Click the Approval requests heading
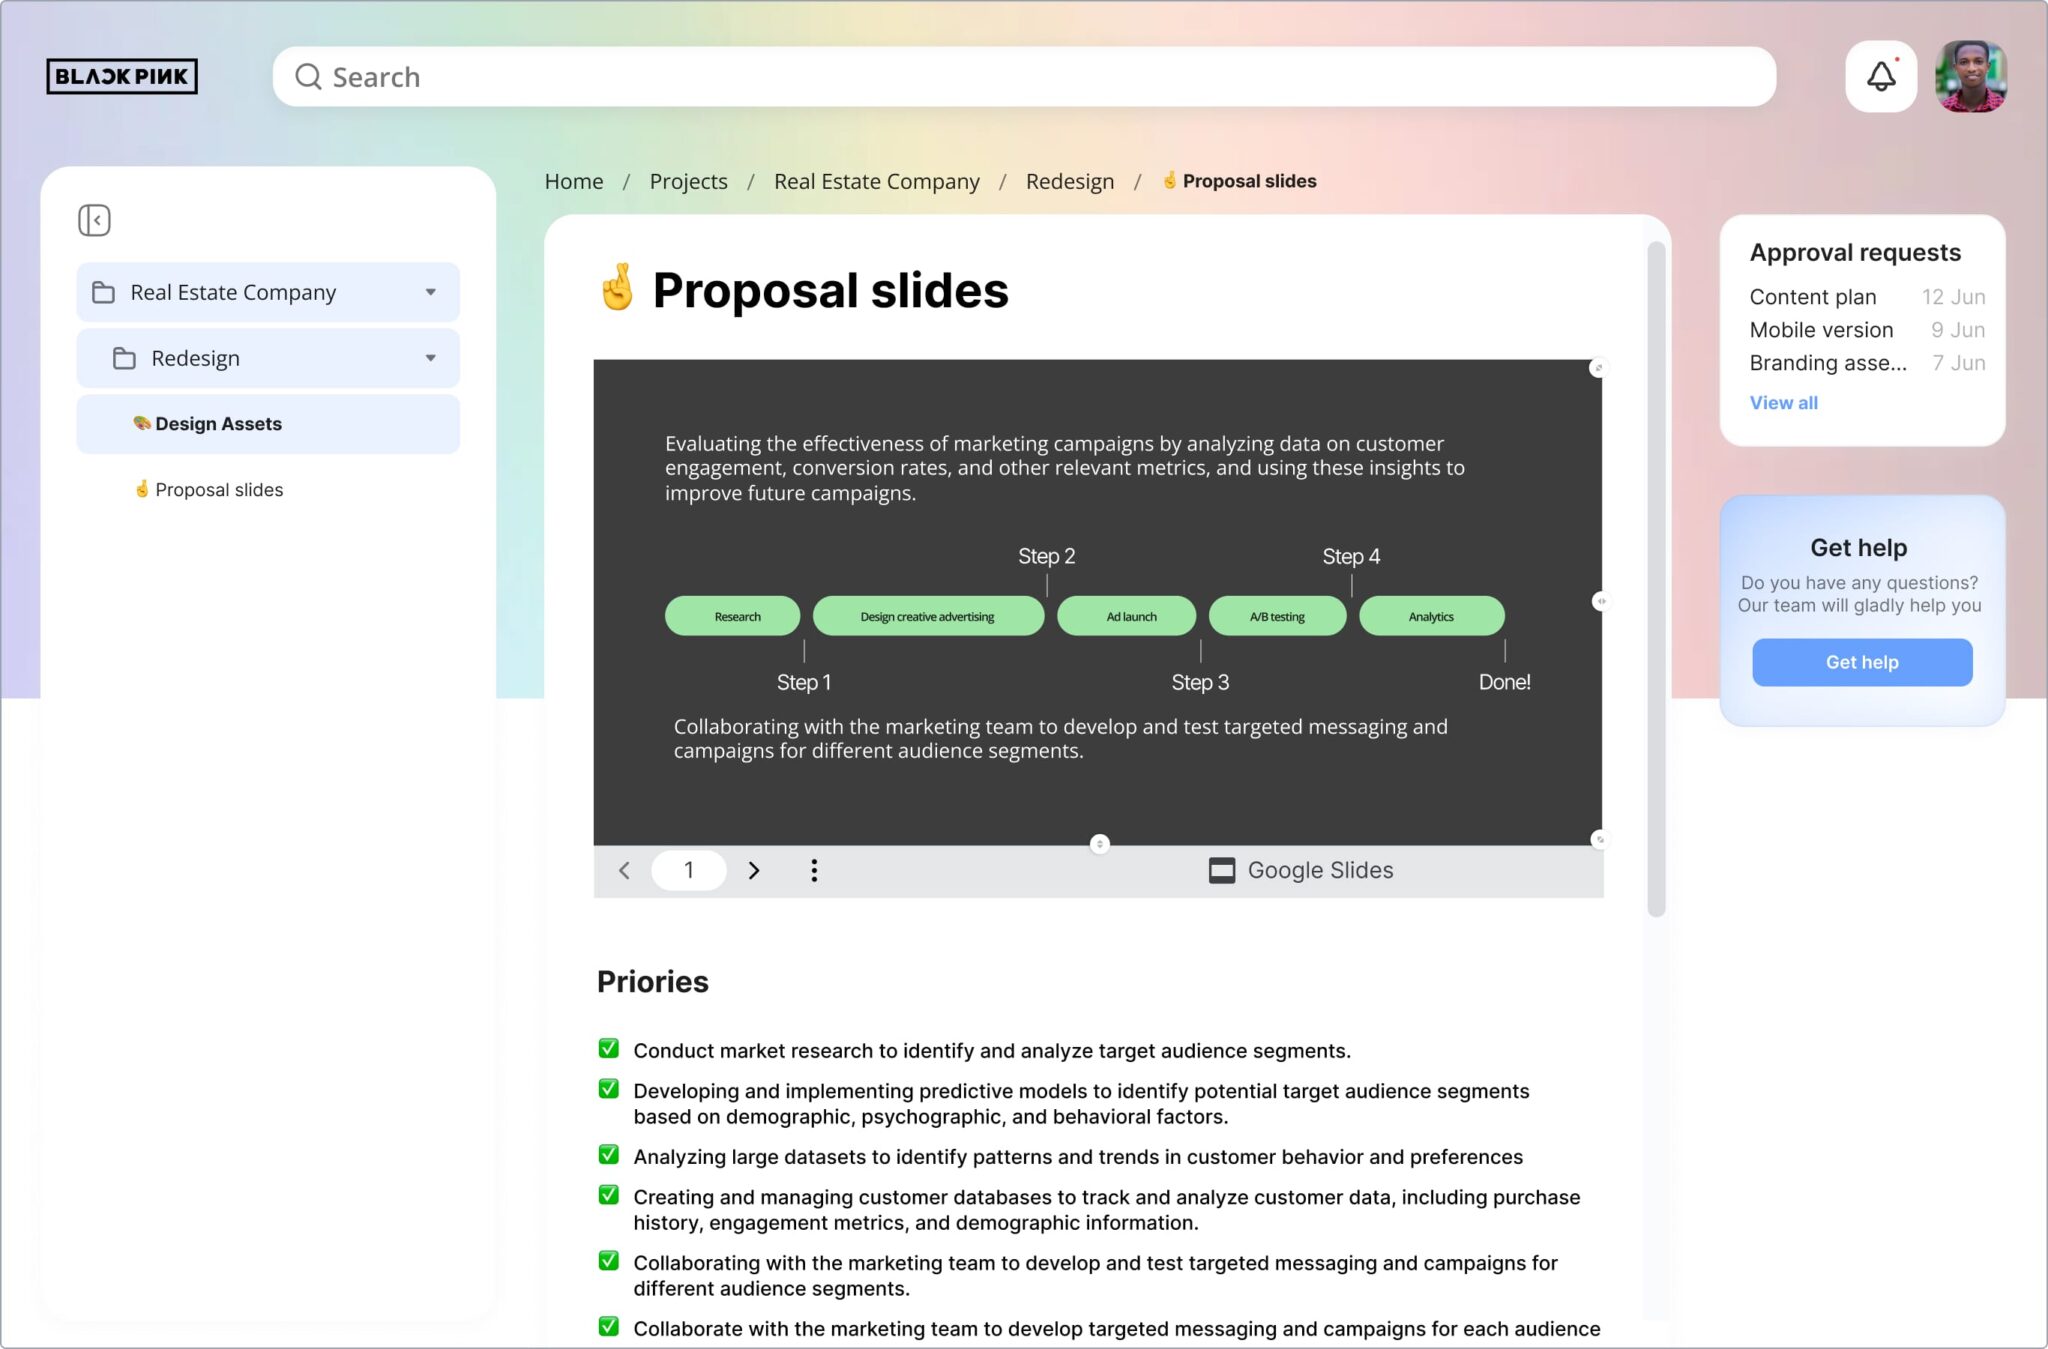 1854,252
